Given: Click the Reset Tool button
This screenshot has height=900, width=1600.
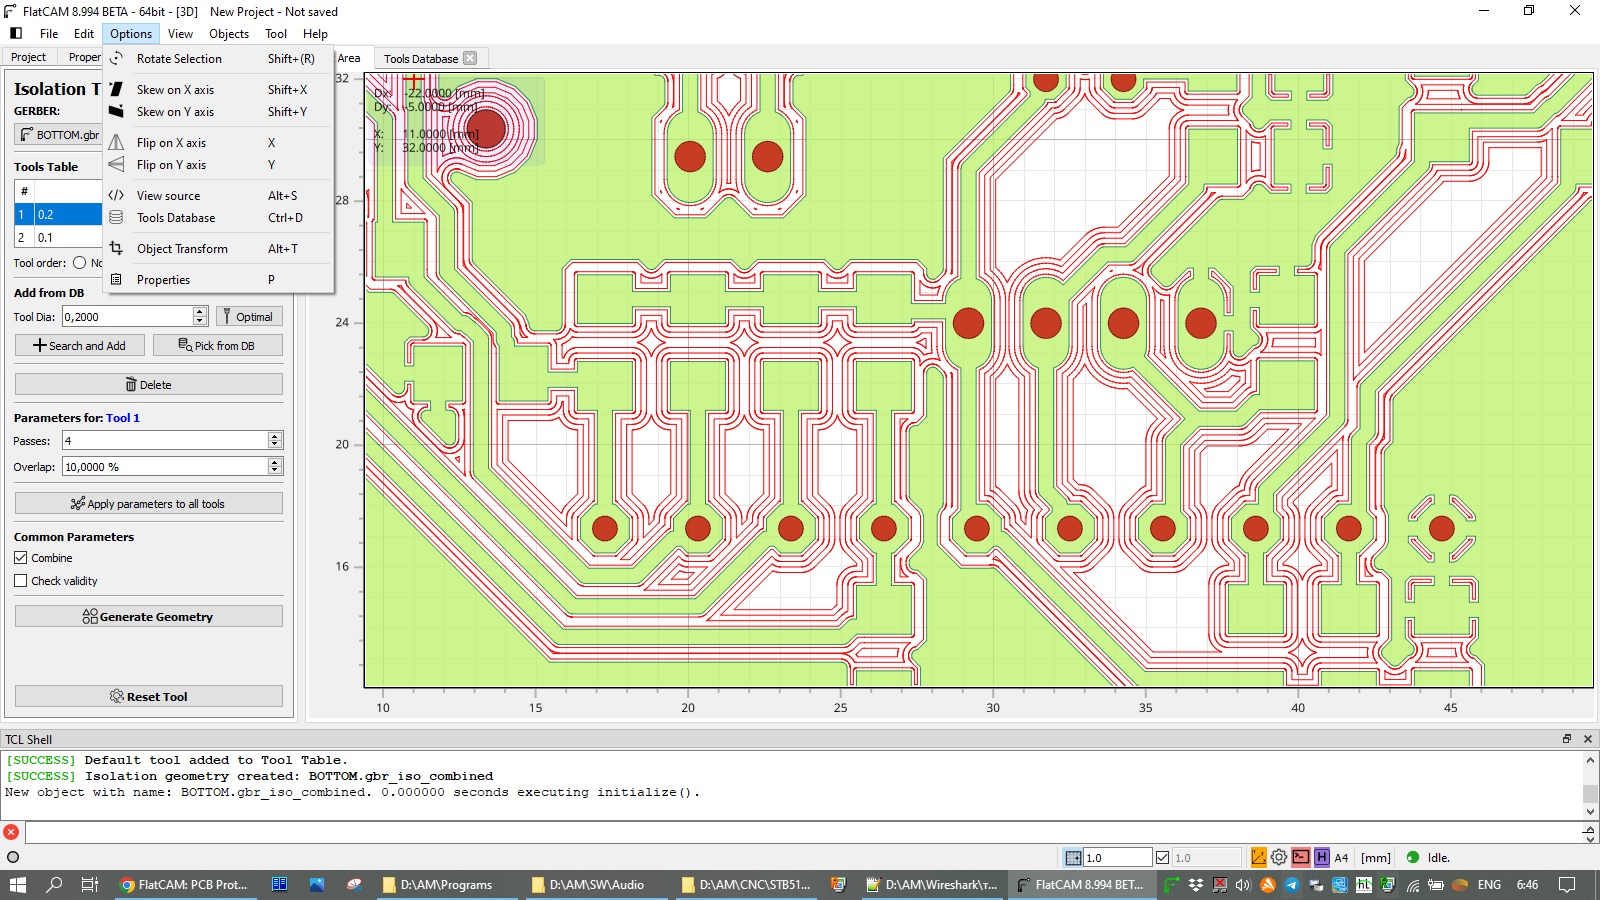Looking at the screenshot, I should [x=148, y=697].
